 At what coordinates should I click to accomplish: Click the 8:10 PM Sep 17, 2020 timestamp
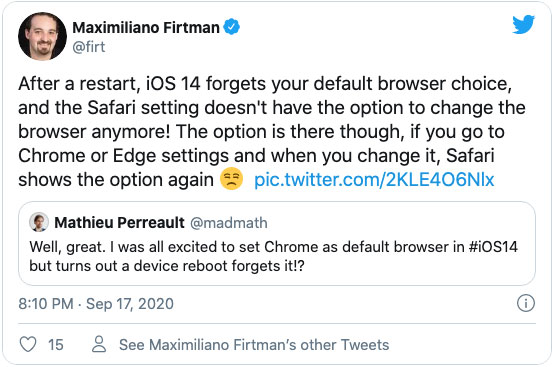point(96,304)
